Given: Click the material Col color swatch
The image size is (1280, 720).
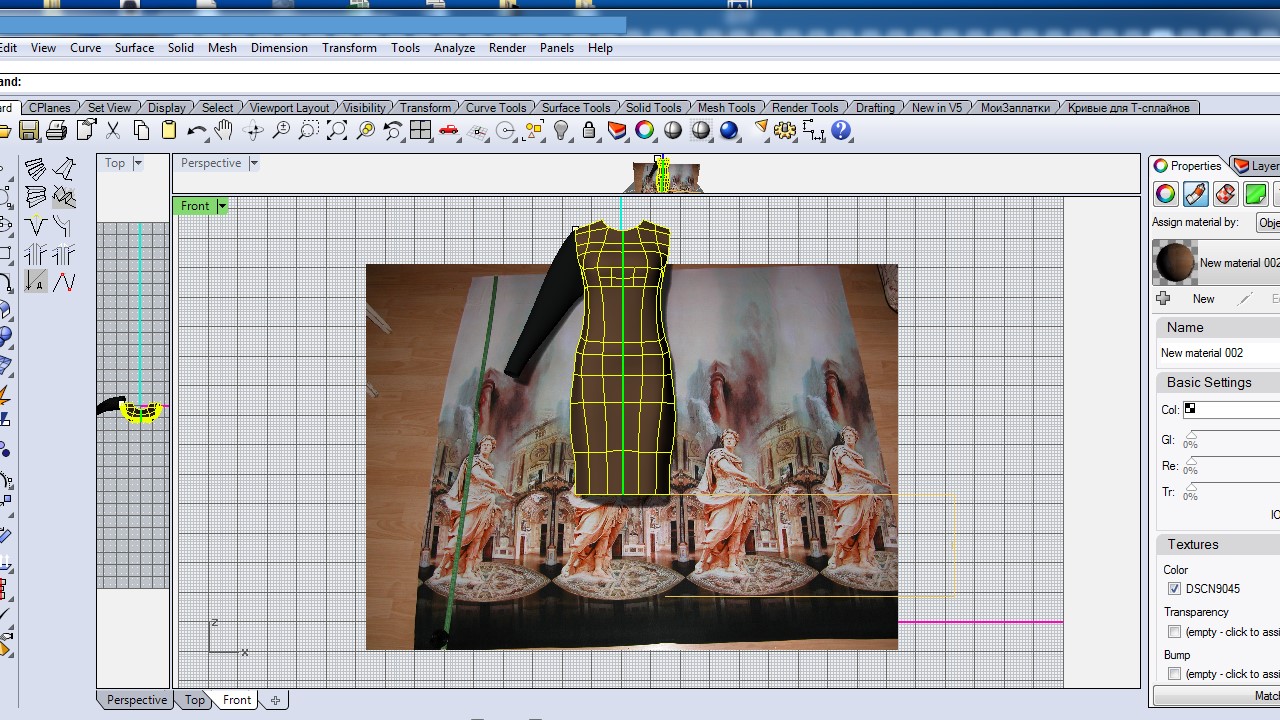Looking at the screenshot, I should point(1190,409).
